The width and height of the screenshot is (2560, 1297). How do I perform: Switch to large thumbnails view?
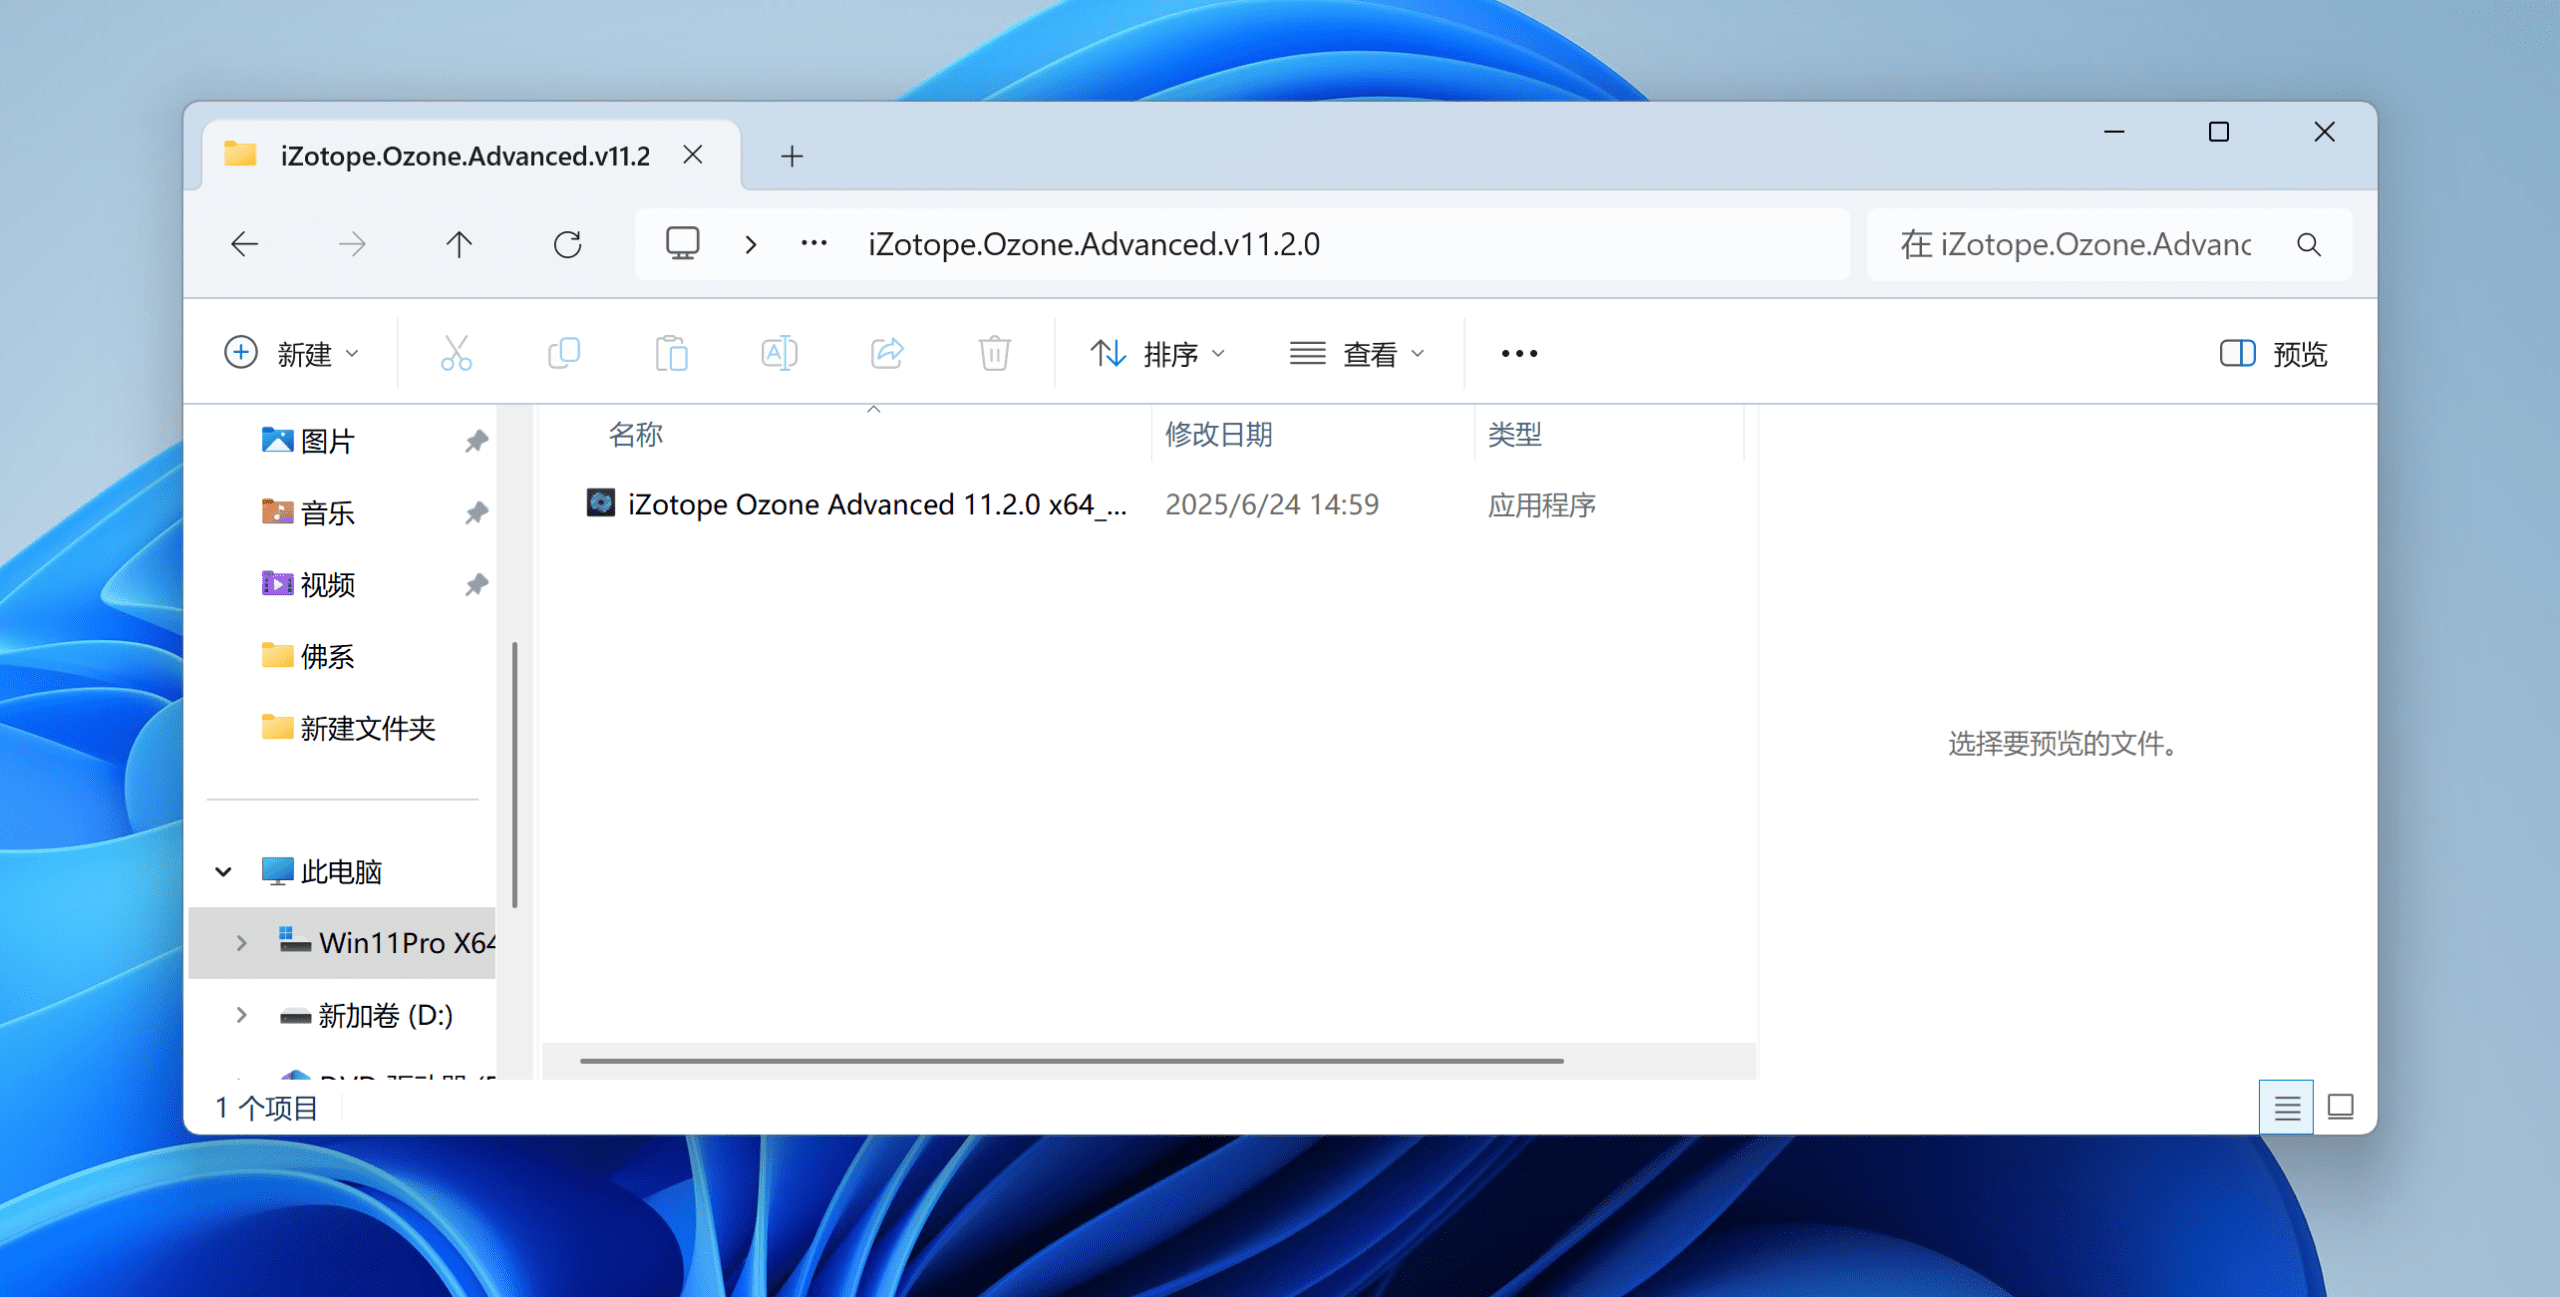[2340, 1107]
